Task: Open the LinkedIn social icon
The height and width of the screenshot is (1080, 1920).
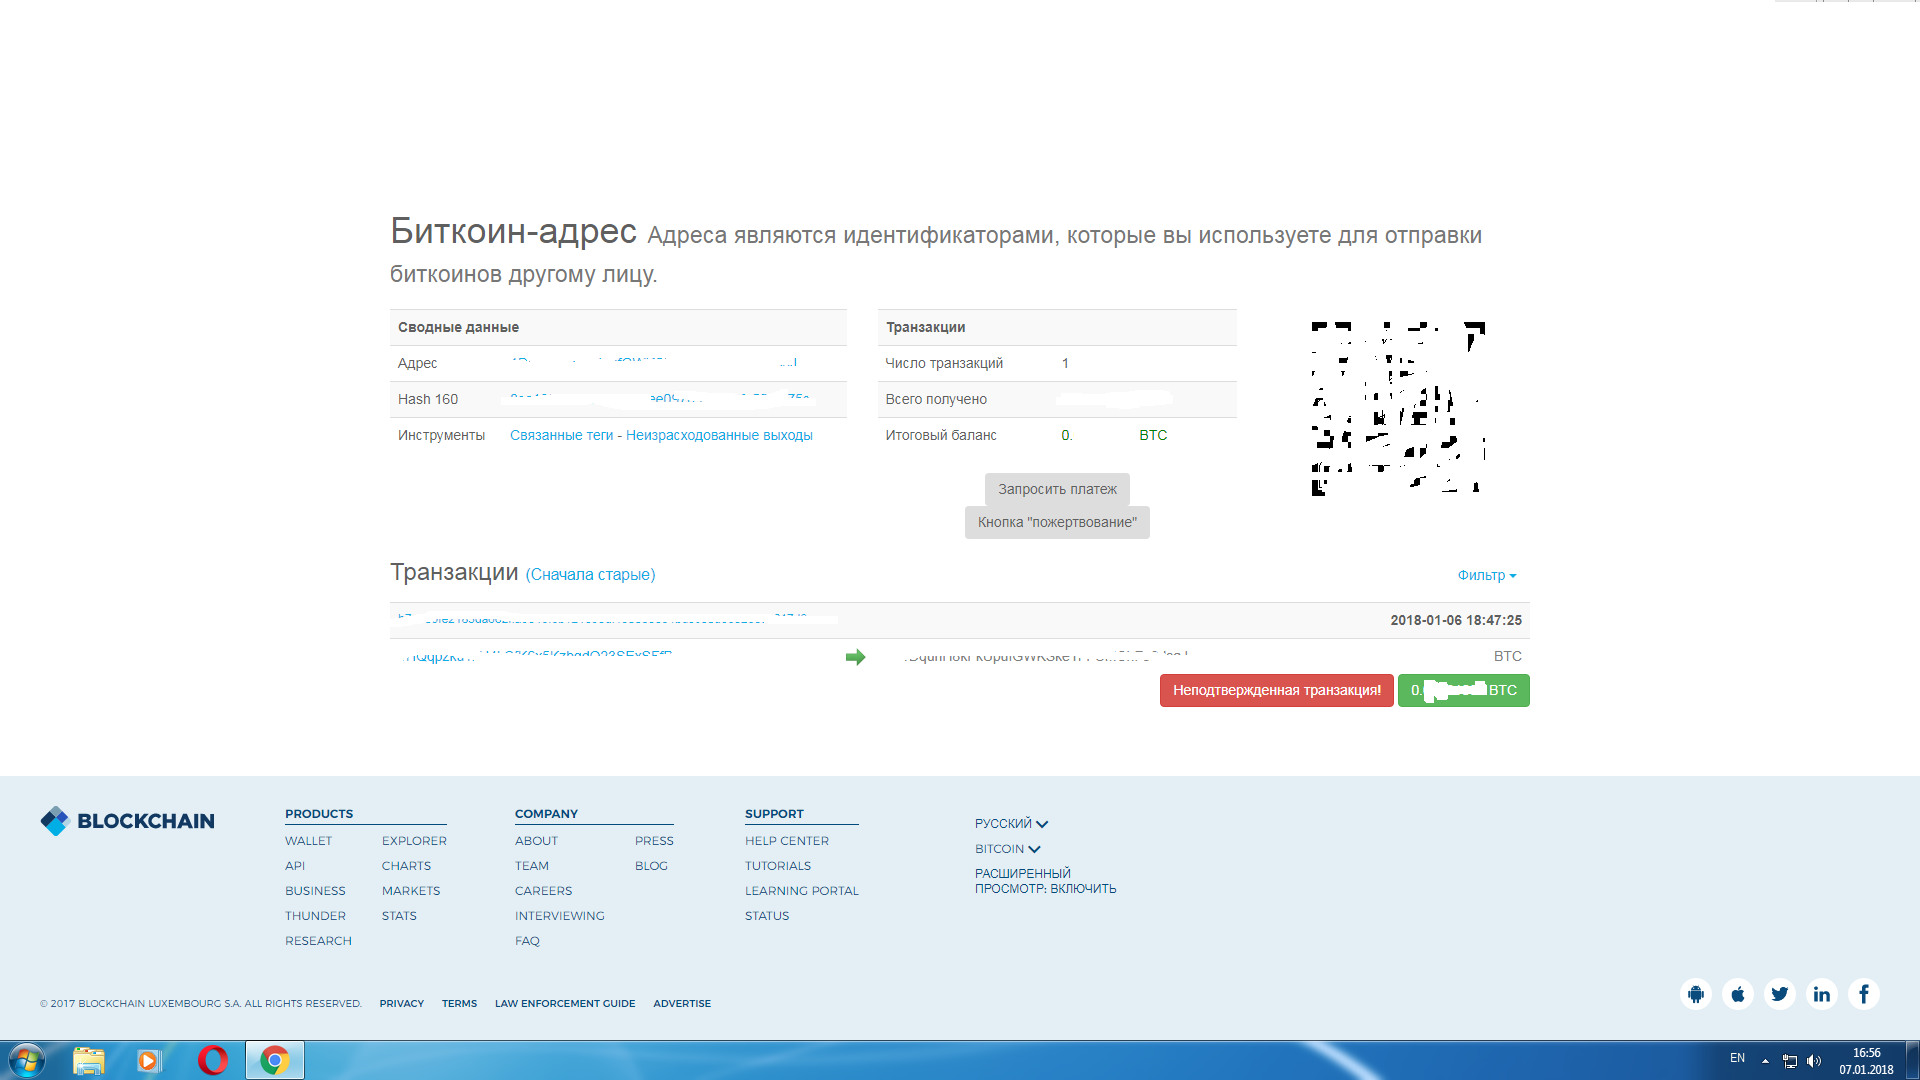Action: pyautogui.click(x=1822, y=994)
